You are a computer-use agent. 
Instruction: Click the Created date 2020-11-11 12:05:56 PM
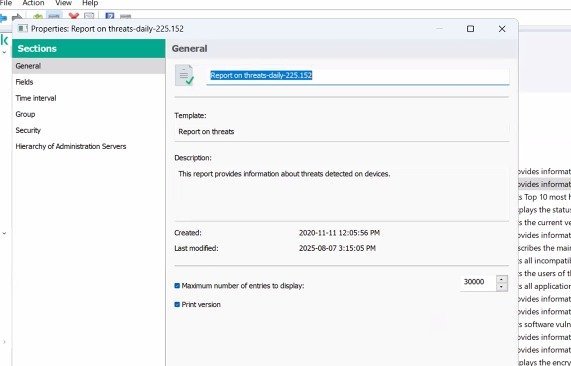(x=339, y=233)
